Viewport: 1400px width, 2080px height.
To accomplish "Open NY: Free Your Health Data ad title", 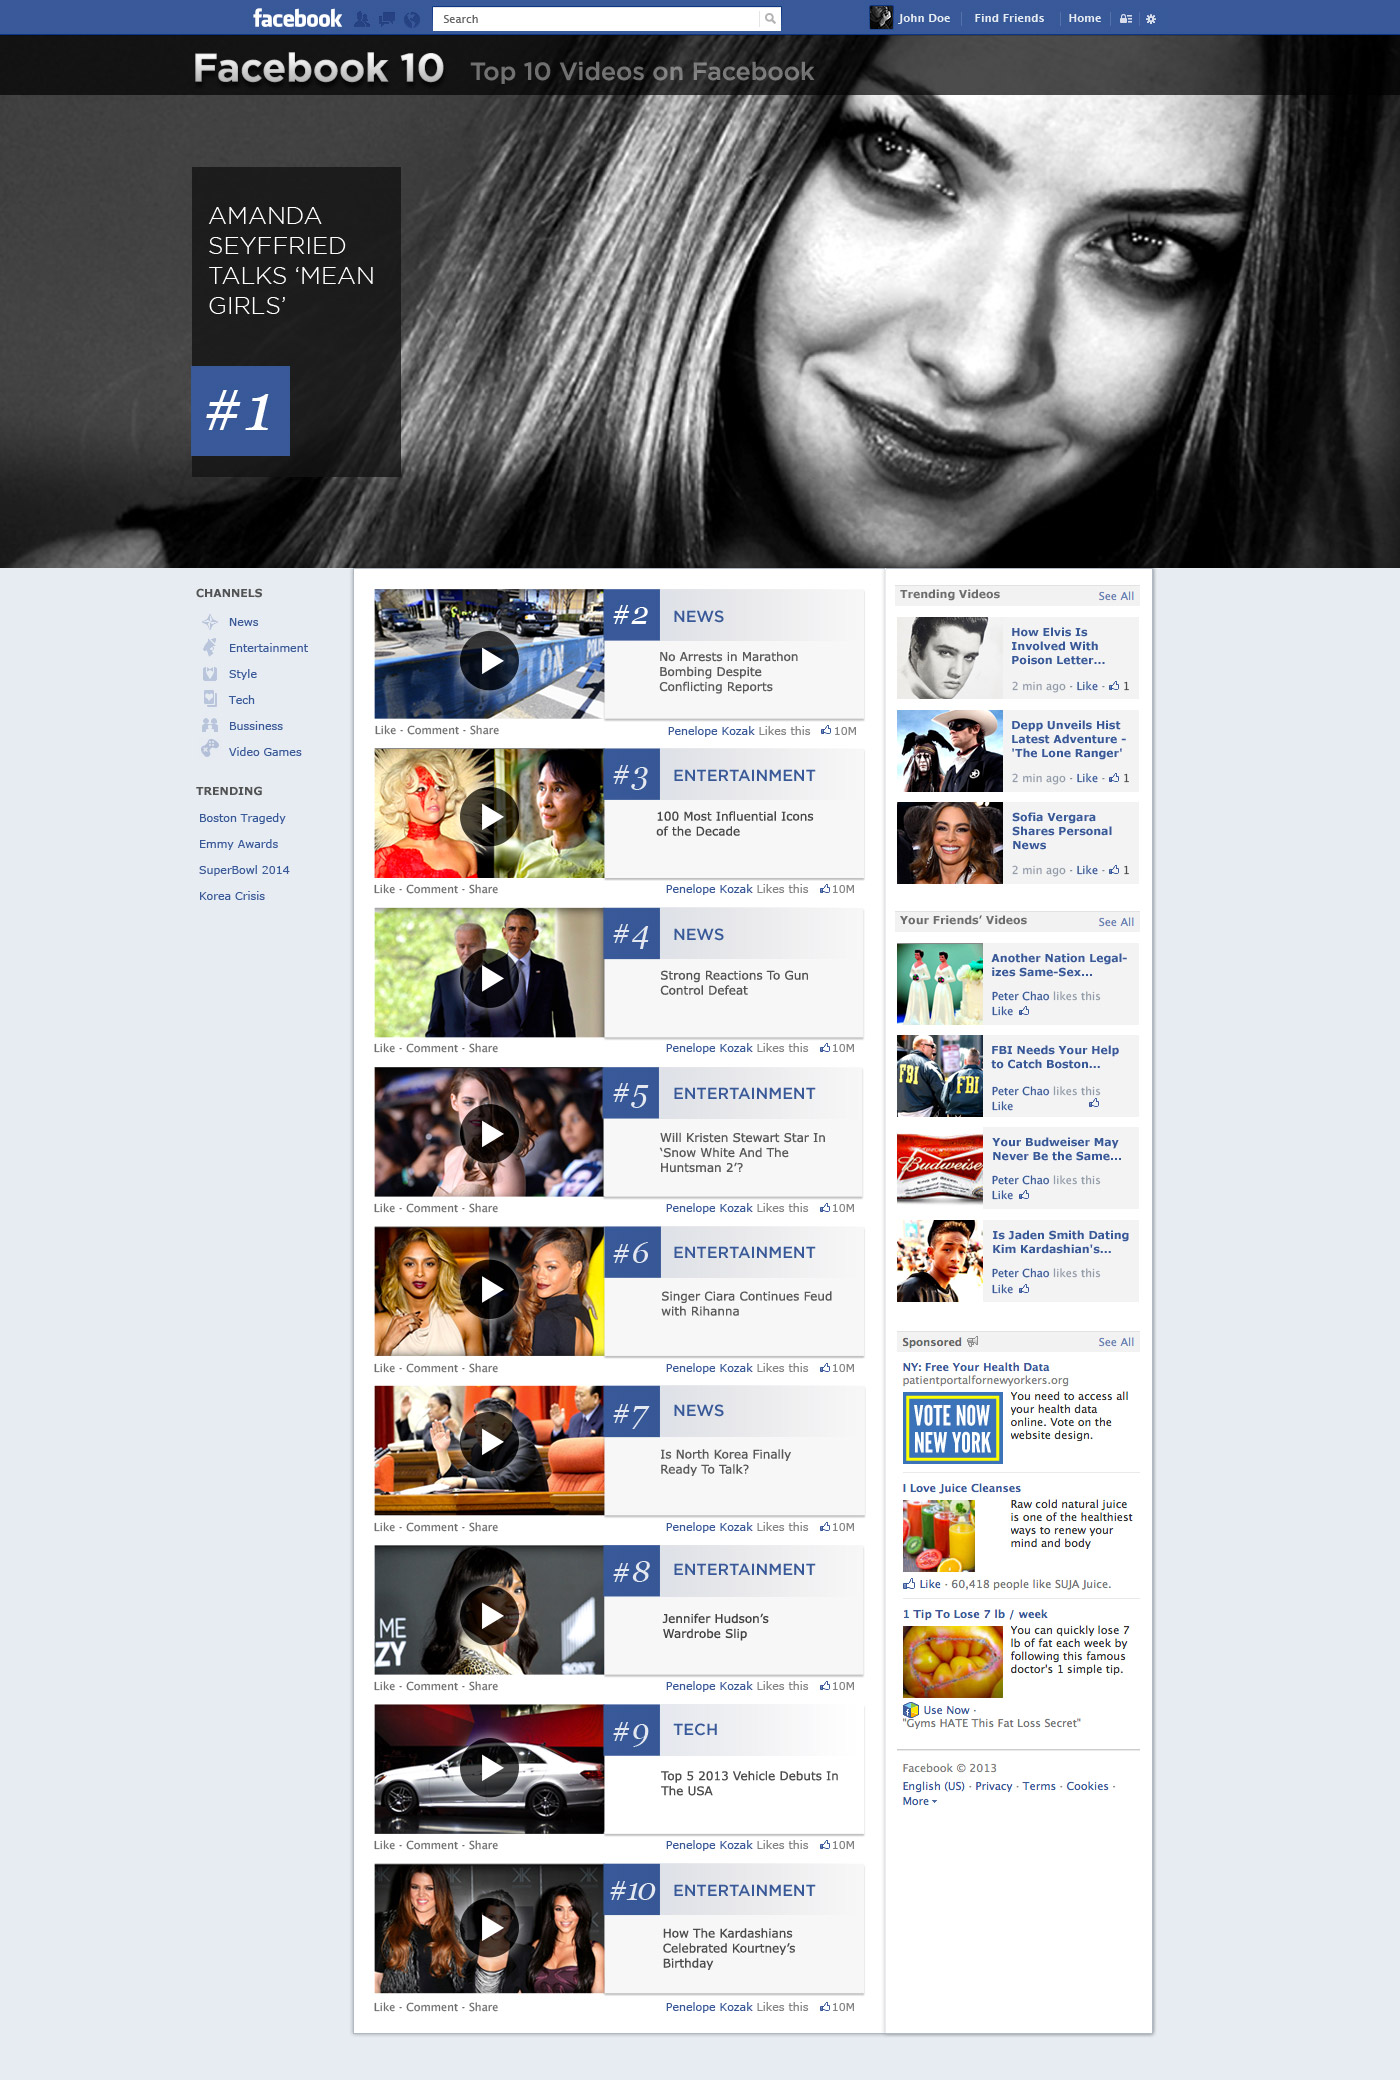I will (976, 1367).
